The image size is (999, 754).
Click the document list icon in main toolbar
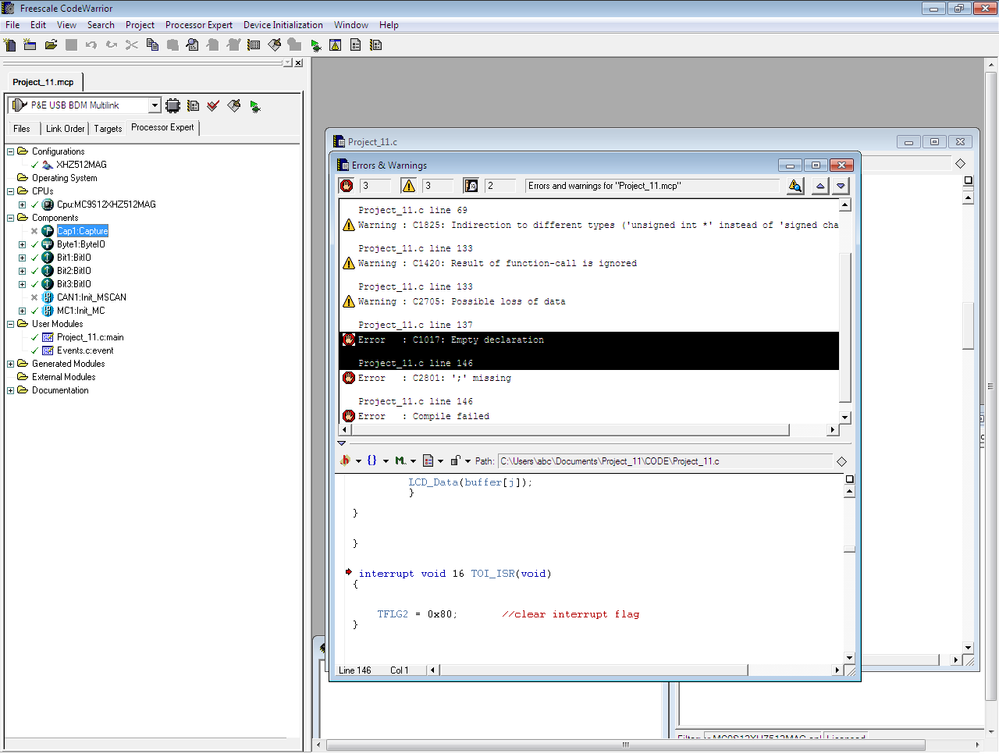pos(356,45)
